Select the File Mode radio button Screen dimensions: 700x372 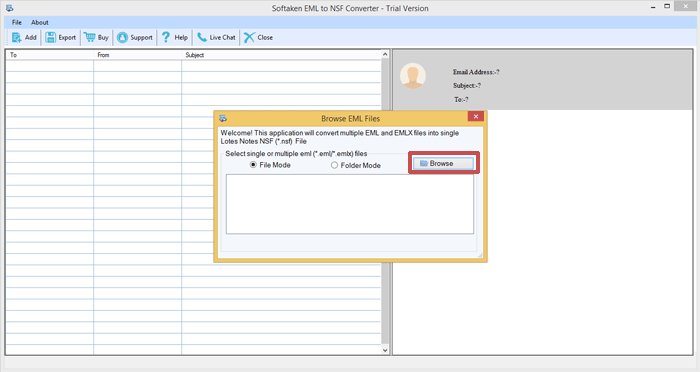click(x=253, y=165)
